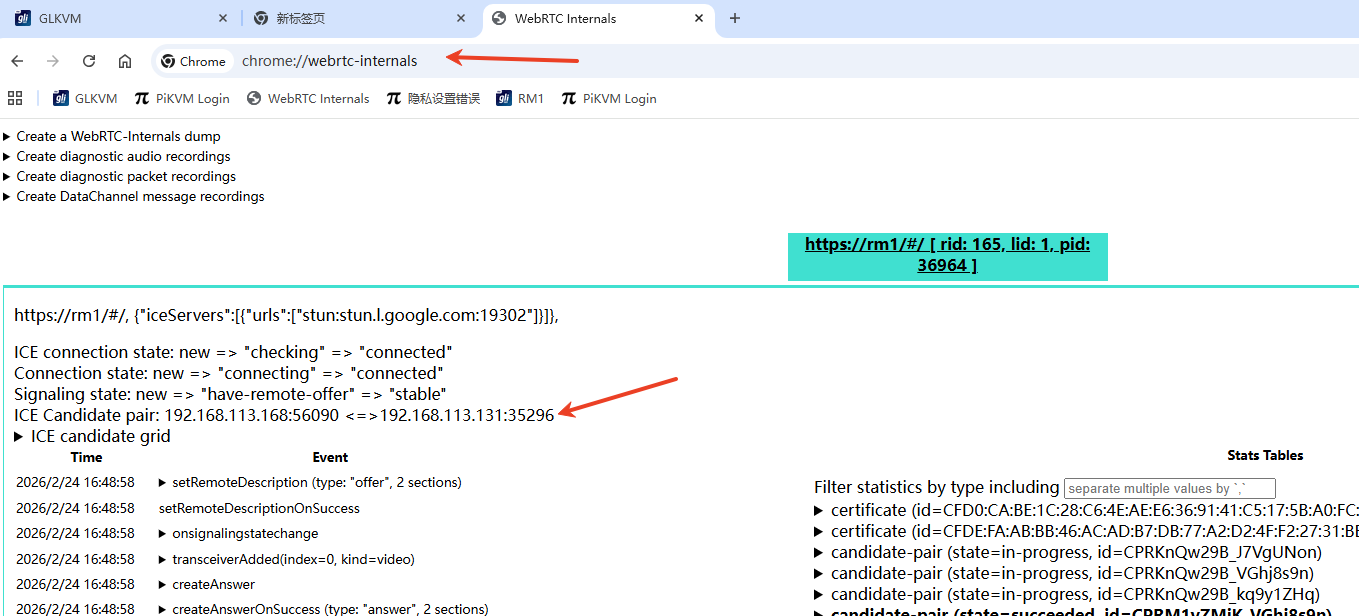The height and width of the screenshot is (616, 1359).
Task: Select the https://rm1/#/ peer connection tab
Action: pos(947,254)
